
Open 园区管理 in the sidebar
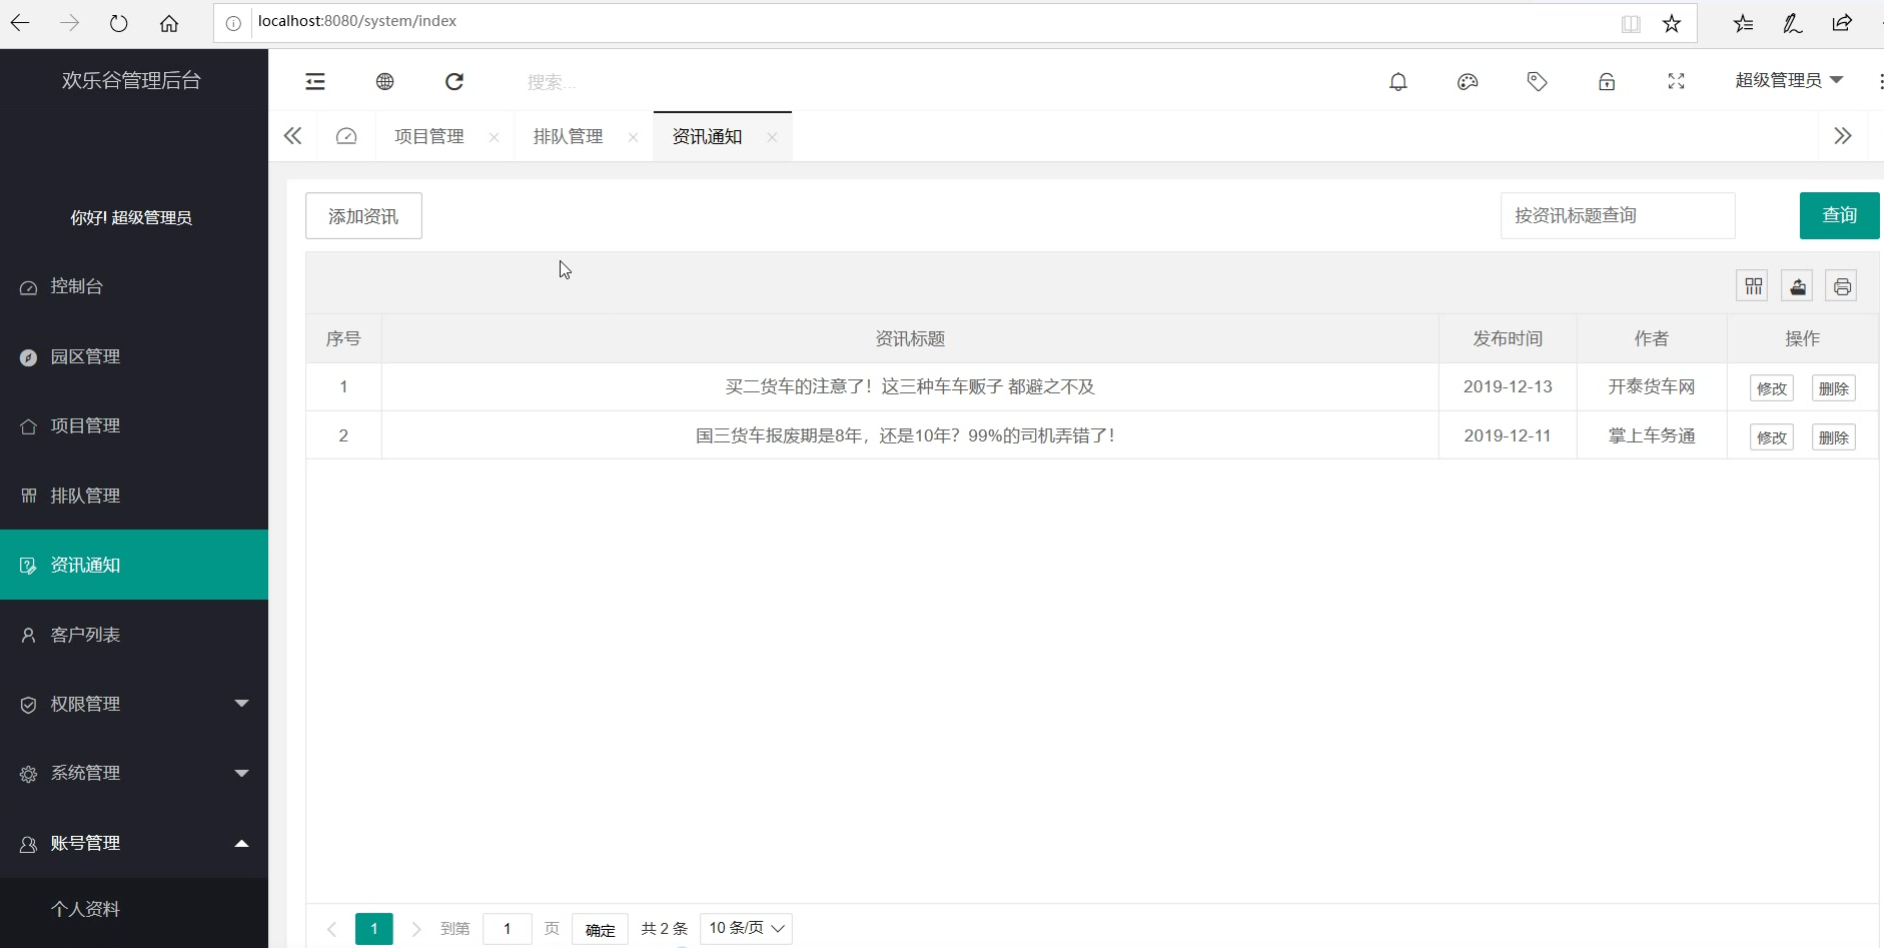click(x=134, y=357)
